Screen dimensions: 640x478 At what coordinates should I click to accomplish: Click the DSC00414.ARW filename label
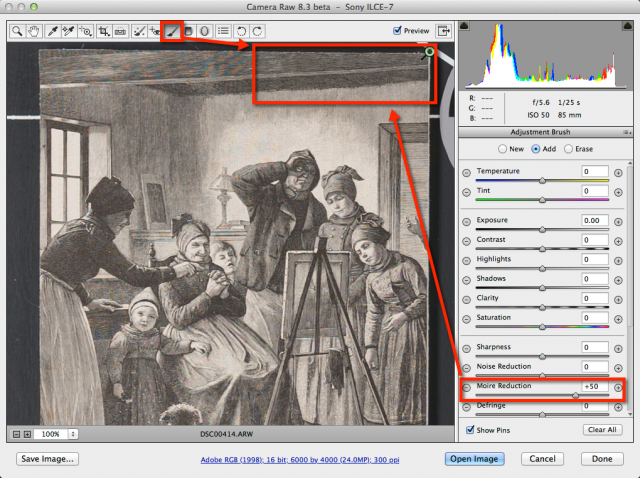point(227,434)
